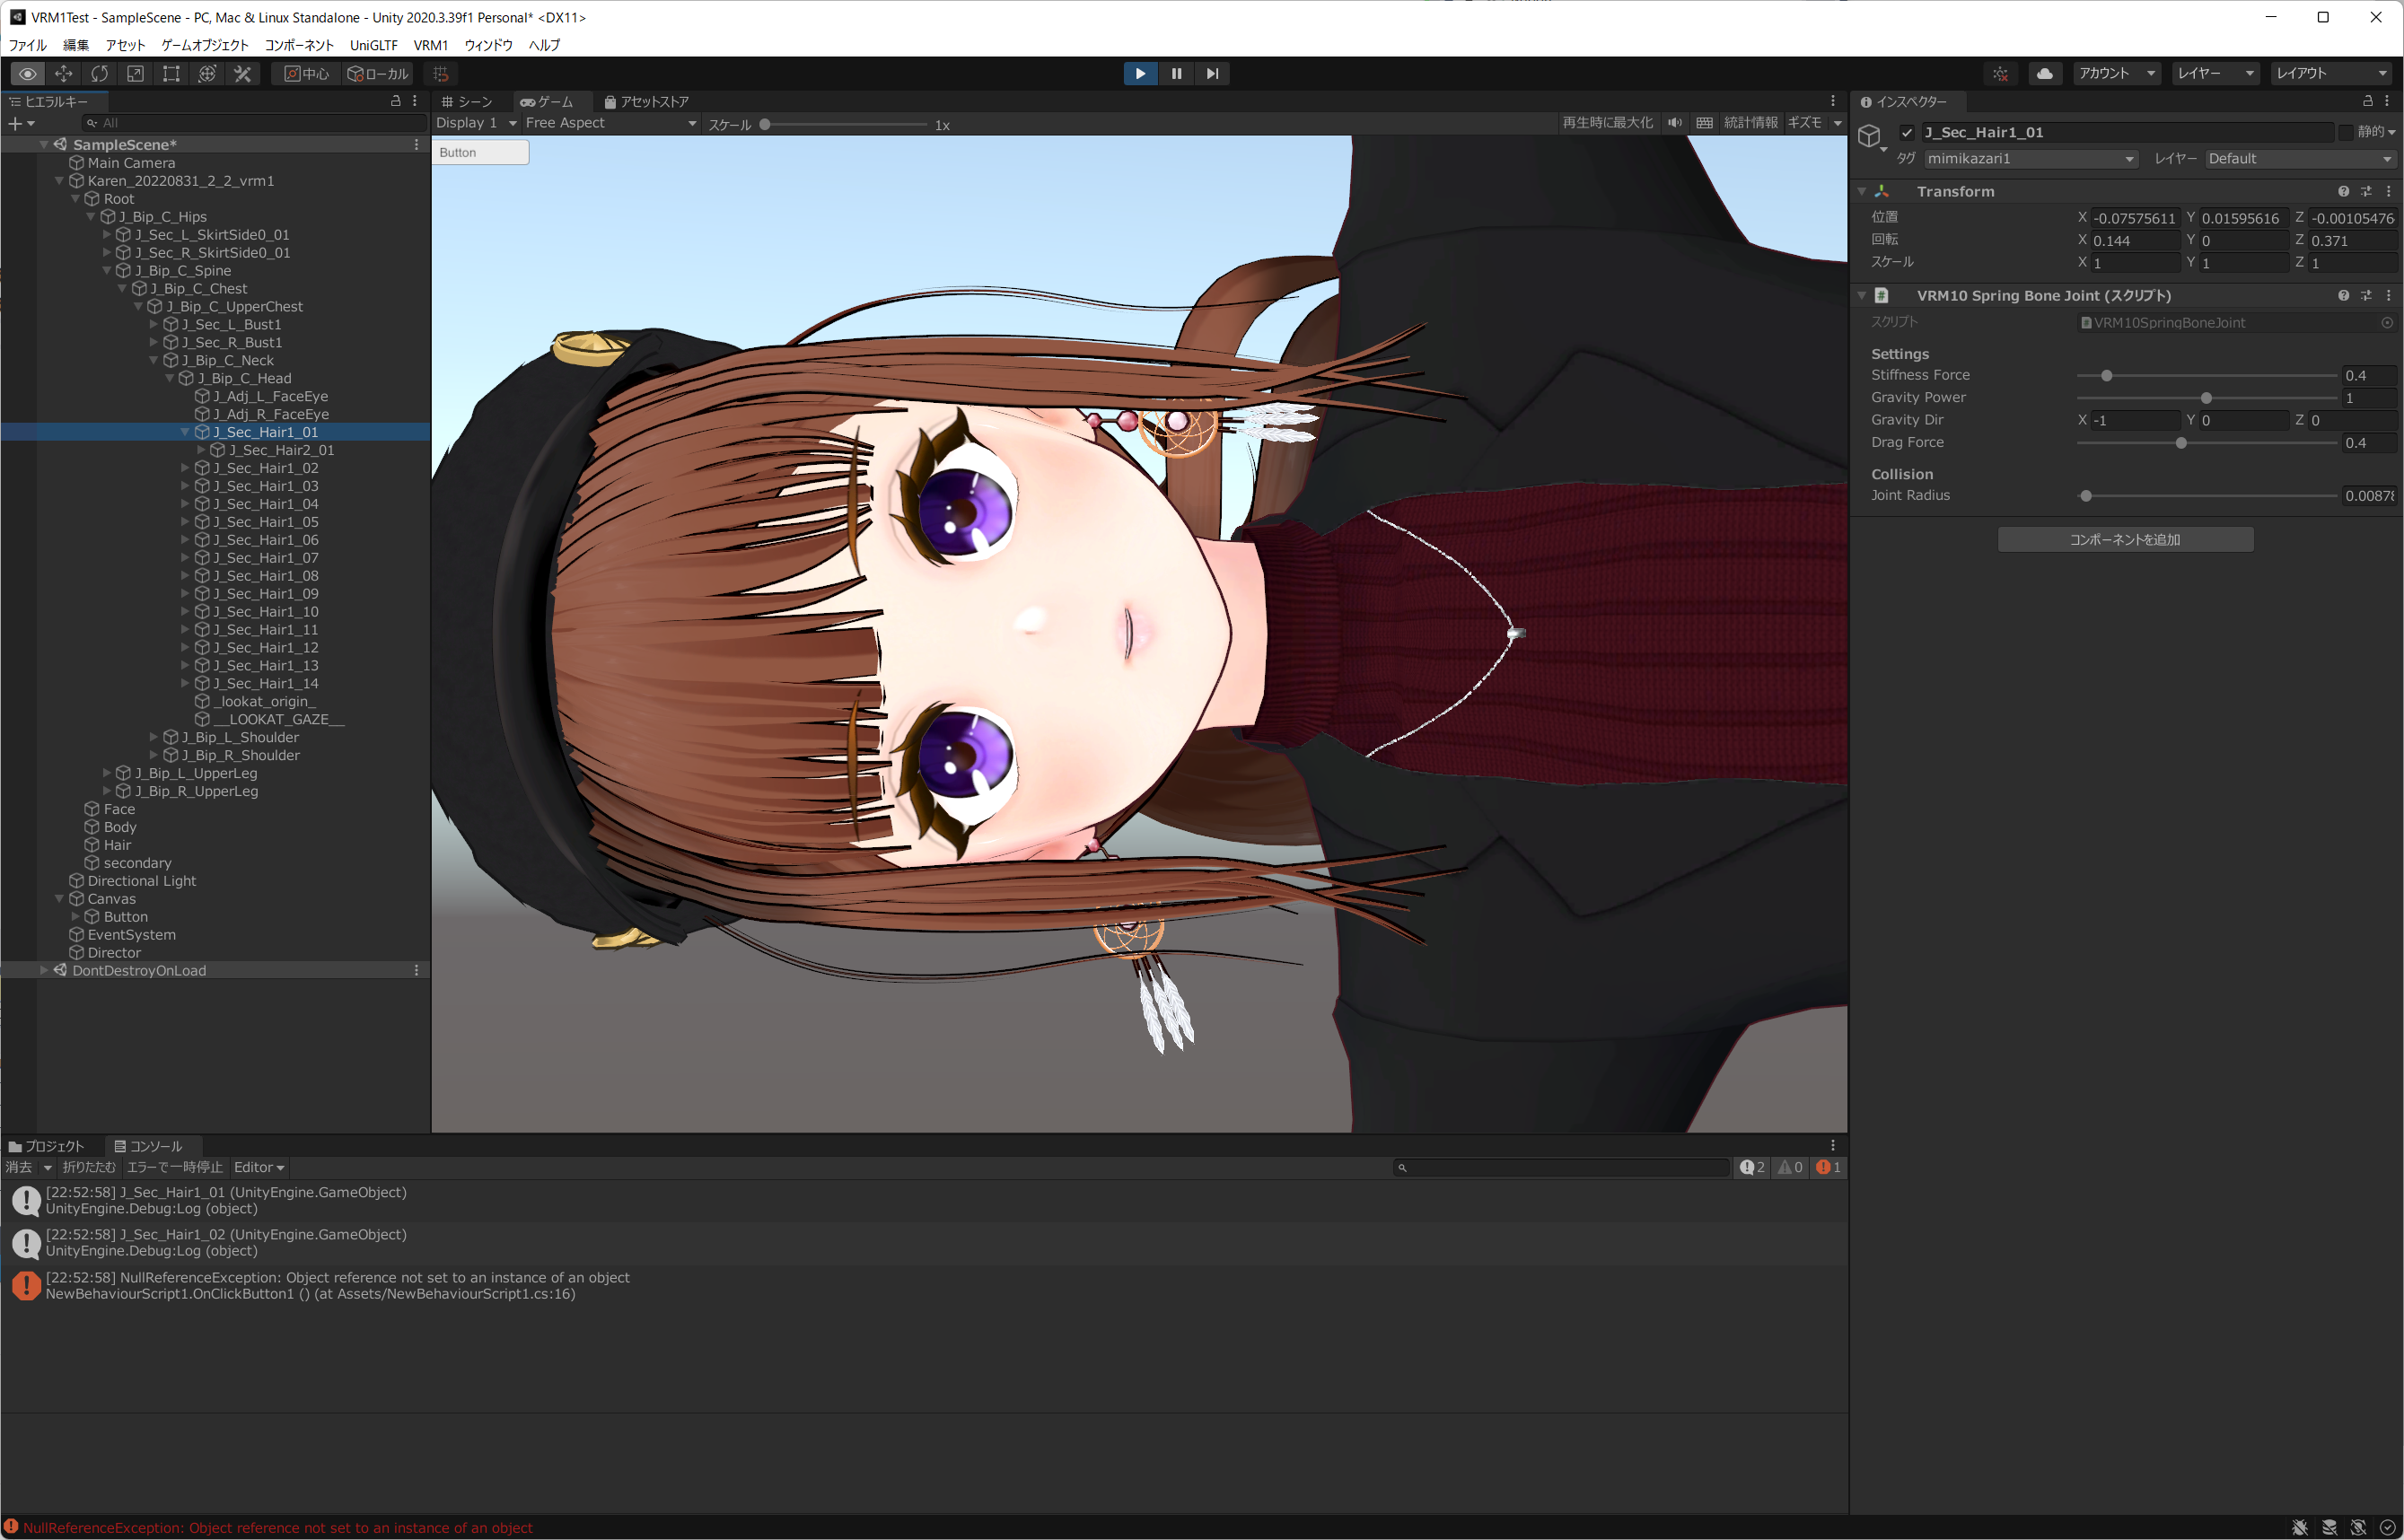Uncheck the J_Sec_Hair1_01 active checkbox in Inspector
The image size is (2404, 1540).
click(x=1908, y=132)
